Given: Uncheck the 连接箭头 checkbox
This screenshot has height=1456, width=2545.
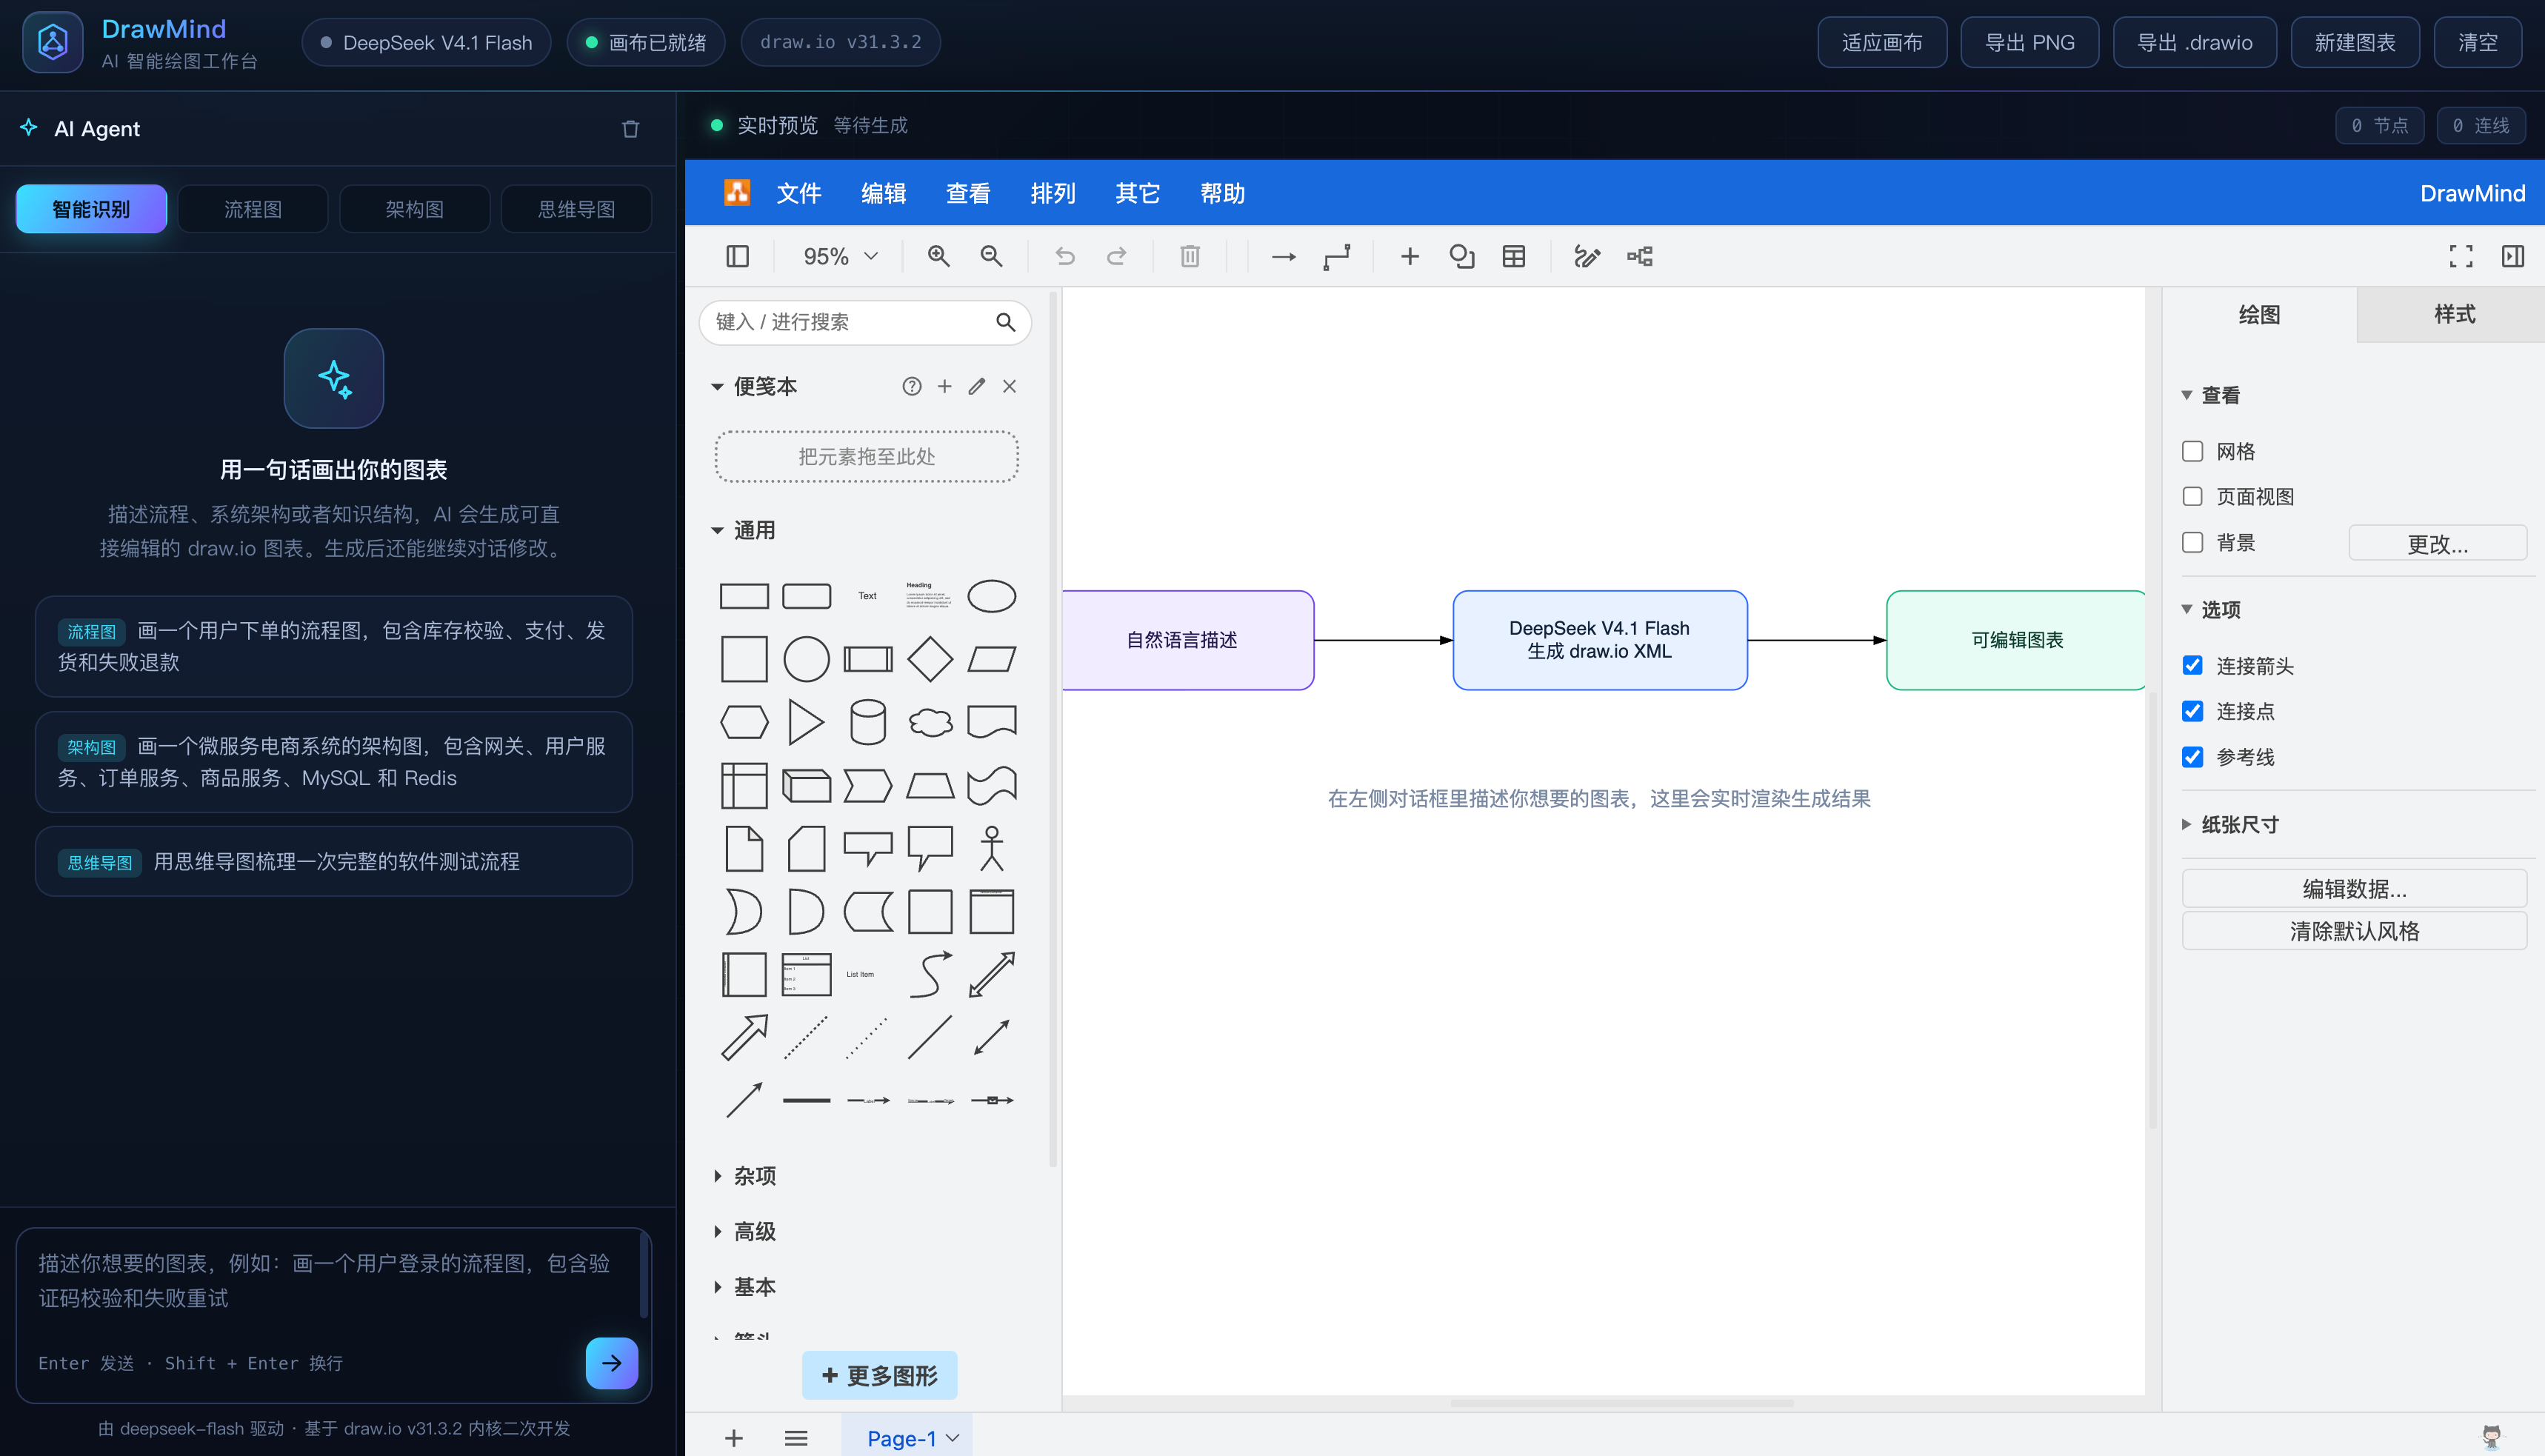Looking at the screenshot, I should [2192, 665].
